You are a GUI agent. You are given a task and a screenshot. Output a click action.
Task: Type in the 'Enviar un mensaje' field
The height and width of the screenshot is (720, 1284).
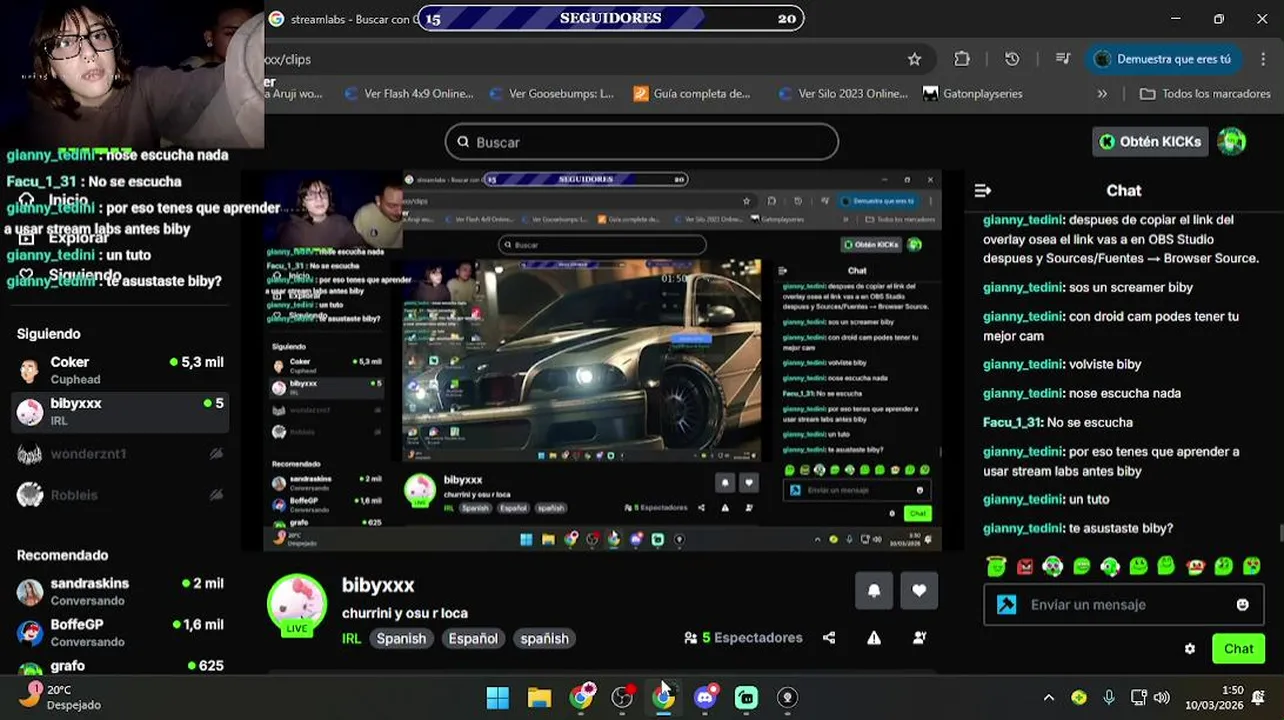click(1124, 605)
